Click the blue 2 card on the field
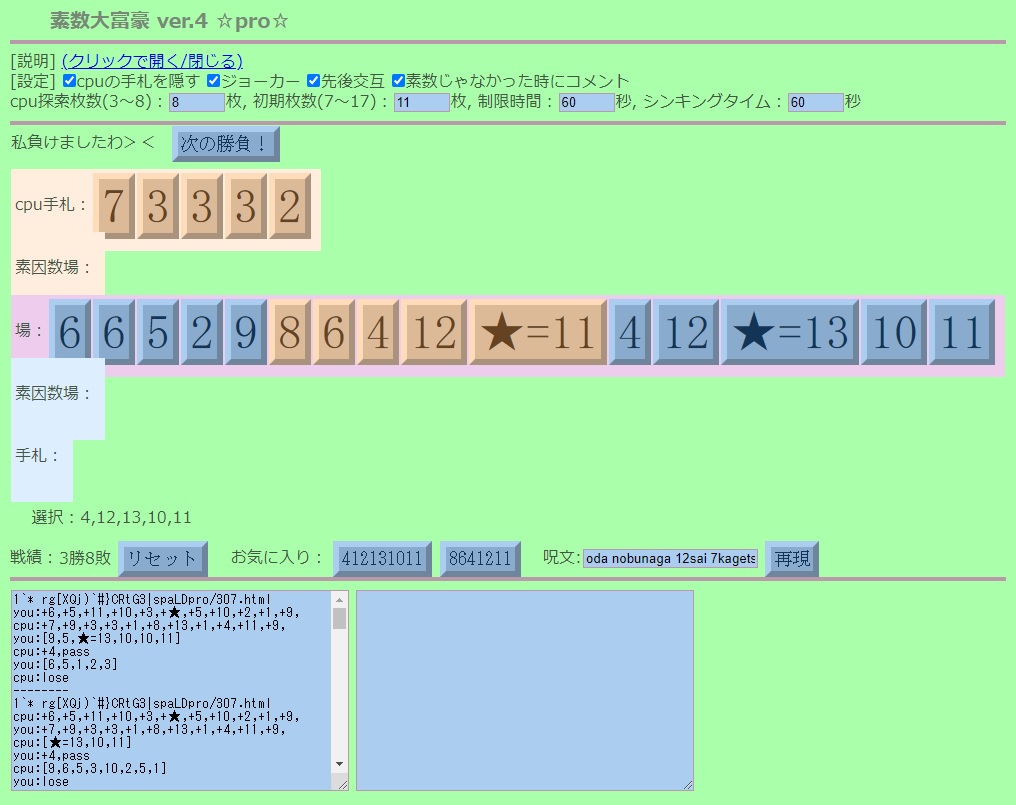Image resolution: width=1016 pixels, height=805 pixels. (202, 332)
